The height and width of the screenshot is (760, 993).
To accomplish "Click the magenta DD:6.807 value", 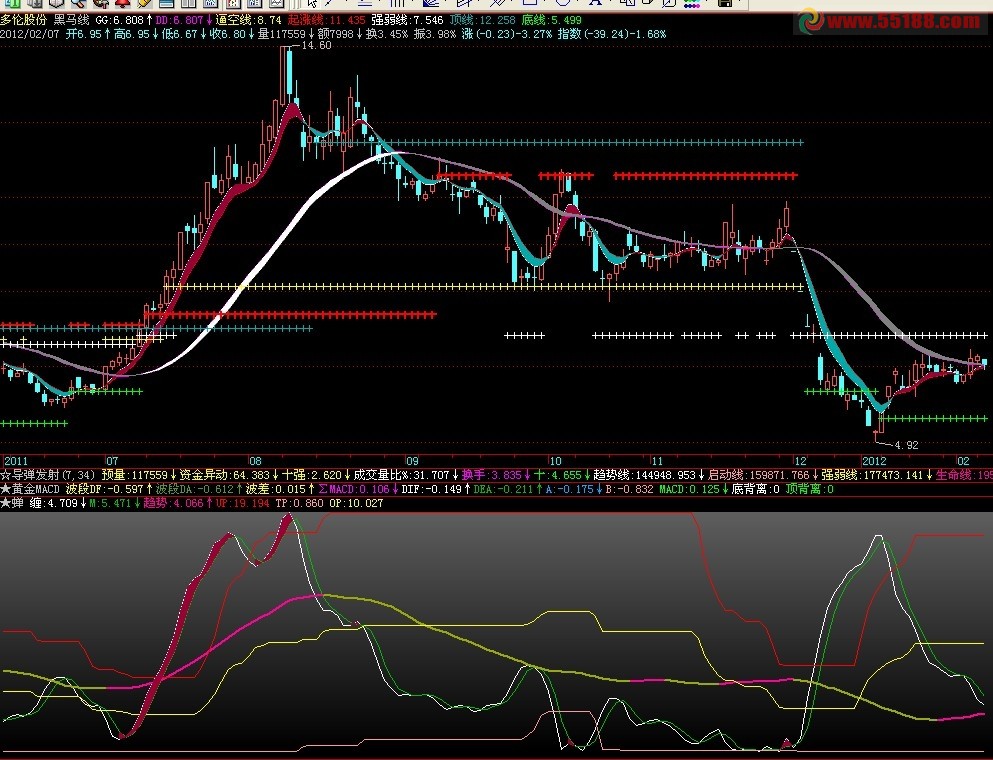I will click(x=179, y=20).
